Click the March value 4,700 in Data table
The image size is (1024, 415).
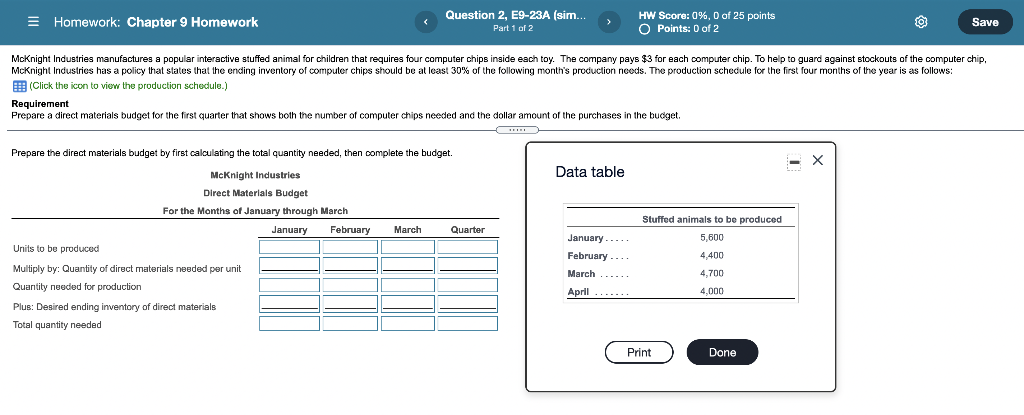click(x=712, y=273)
